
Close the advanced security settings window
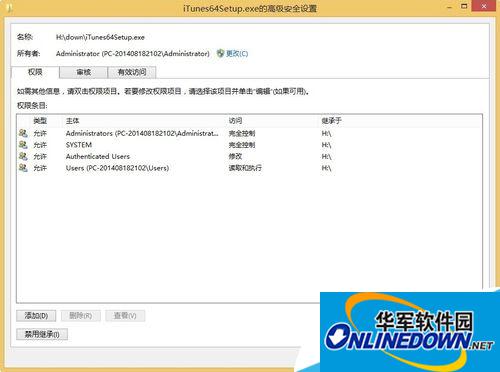[x=484, y=6]
